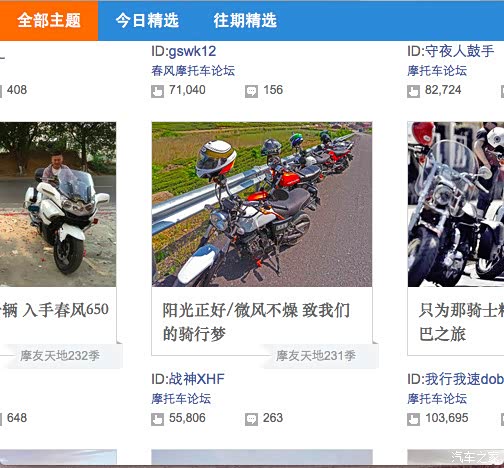Click the thumbs-up icon beside 103,695
The image size is (504, 468).
pos(413,419)
